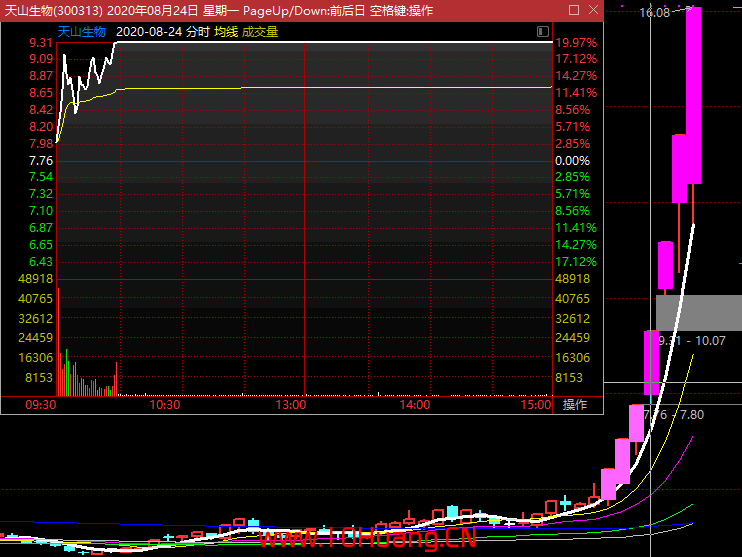742x557 pixels.
Task: Close the 天山生物 intraday popup
Action: (591, 10)
